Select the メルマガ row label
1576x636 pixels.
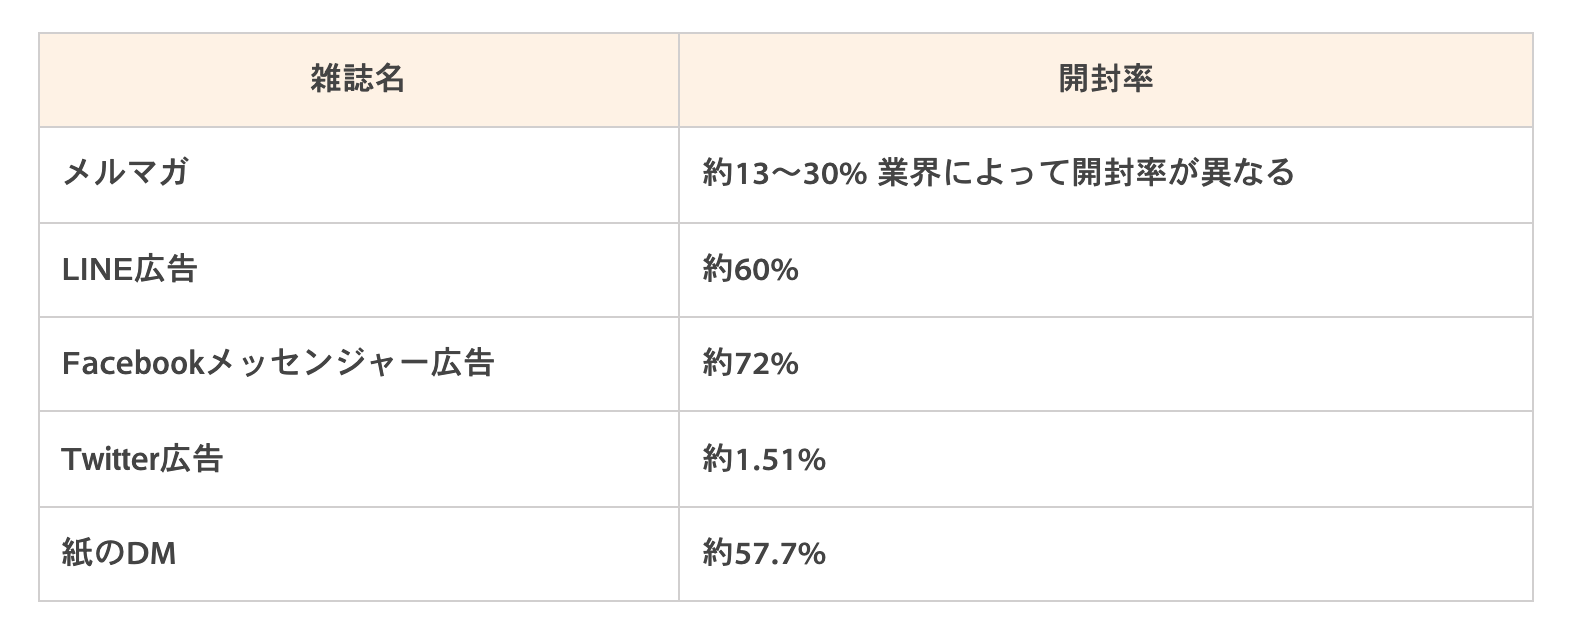point(125,174)
